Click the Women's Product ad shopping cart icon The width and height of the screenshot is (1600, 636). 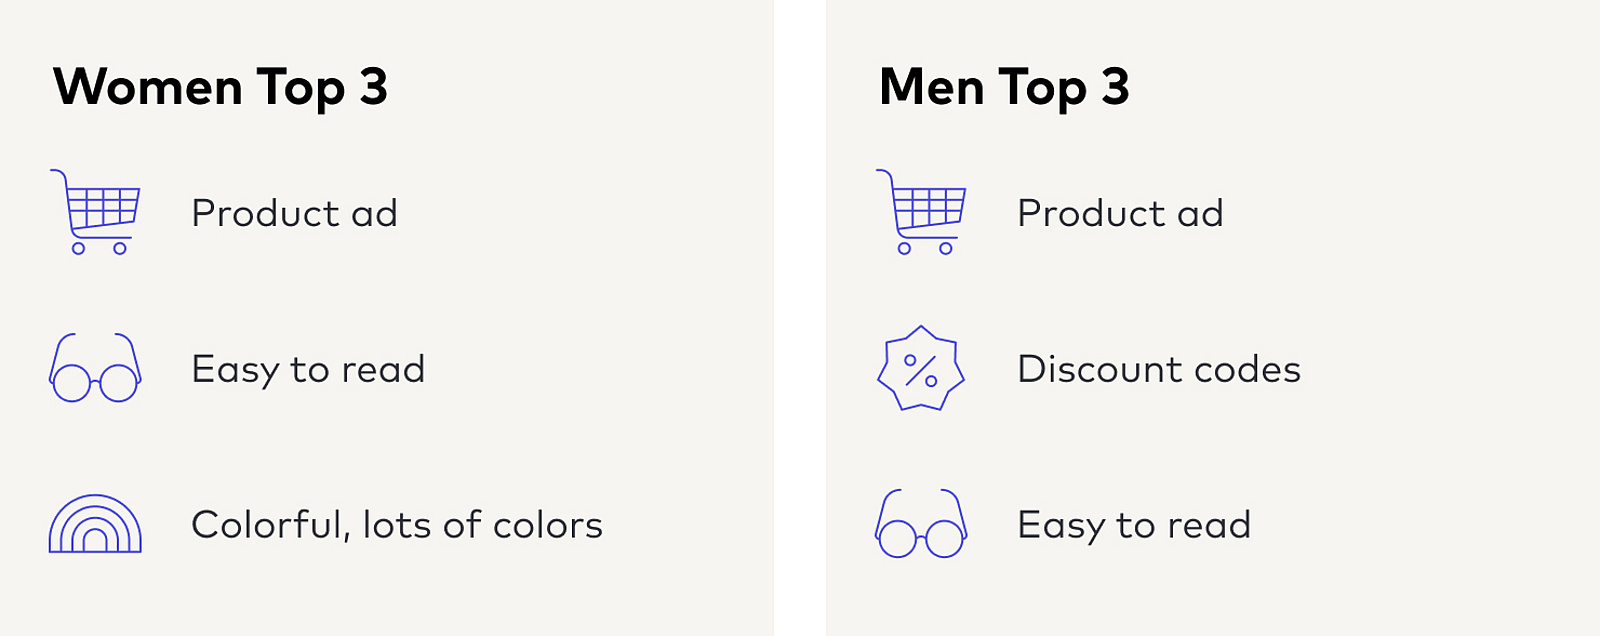click(x=95, y=212)
